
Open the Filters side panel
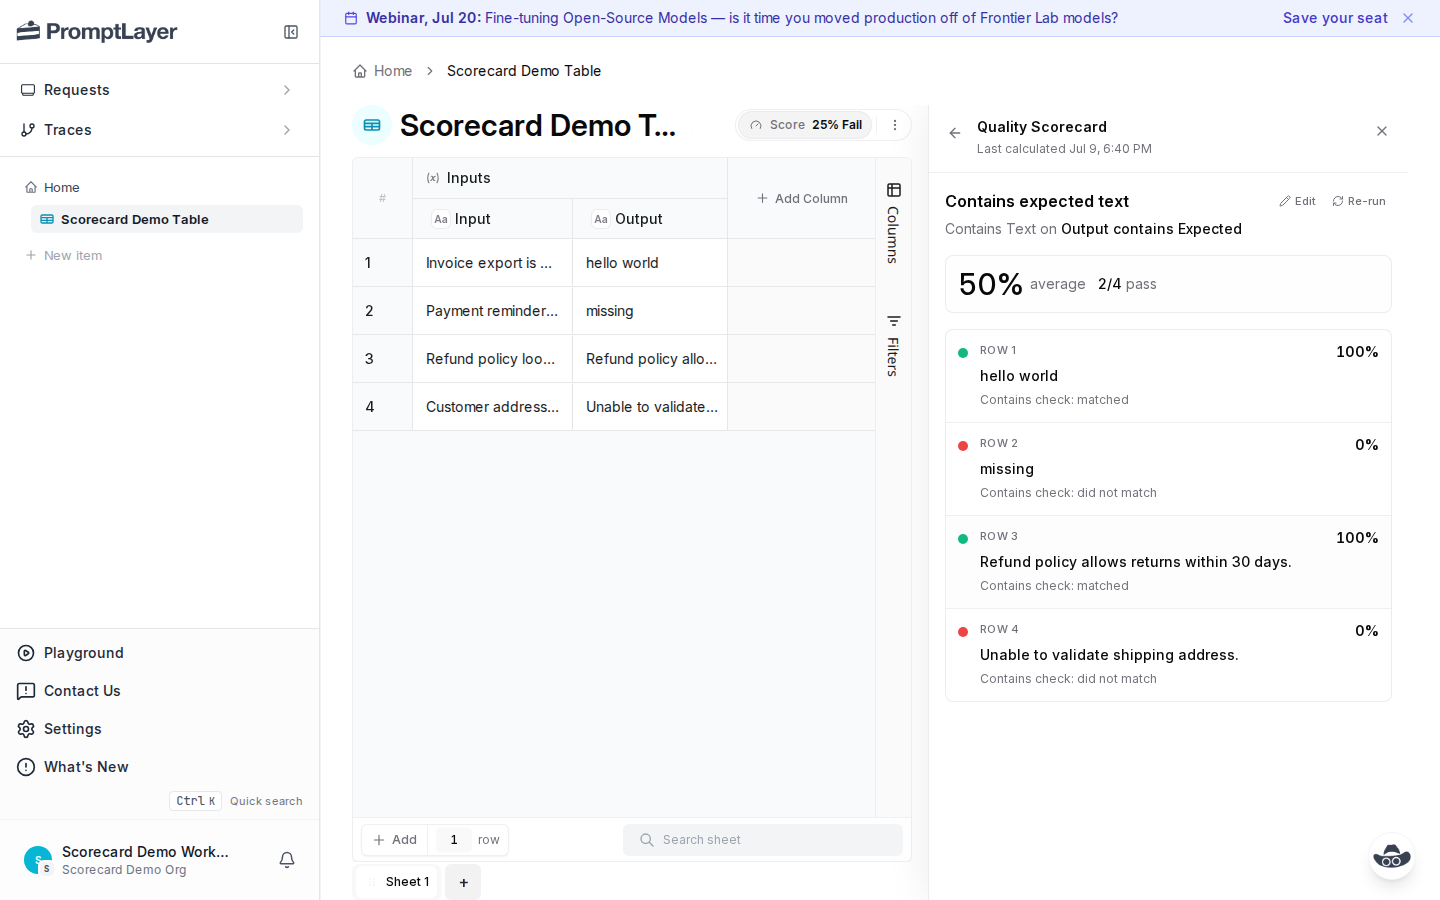coord(893,345)
